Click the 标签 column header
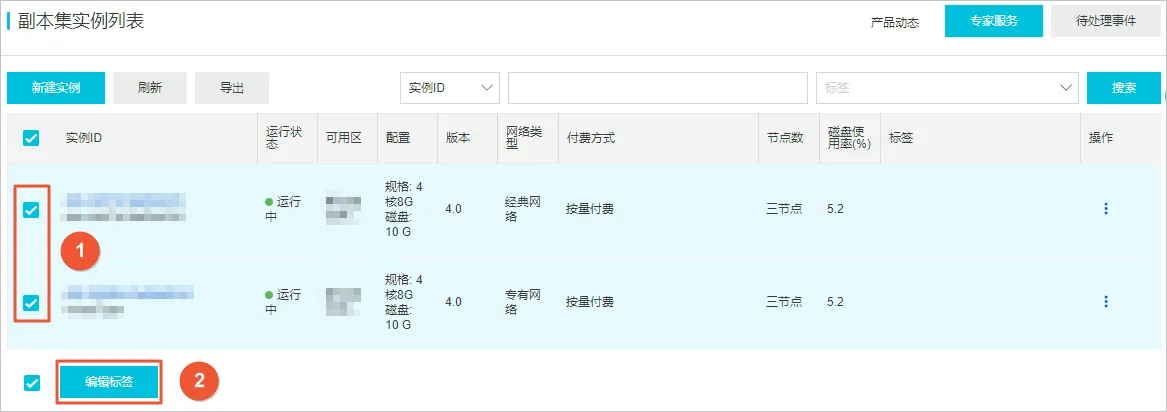 901,138
